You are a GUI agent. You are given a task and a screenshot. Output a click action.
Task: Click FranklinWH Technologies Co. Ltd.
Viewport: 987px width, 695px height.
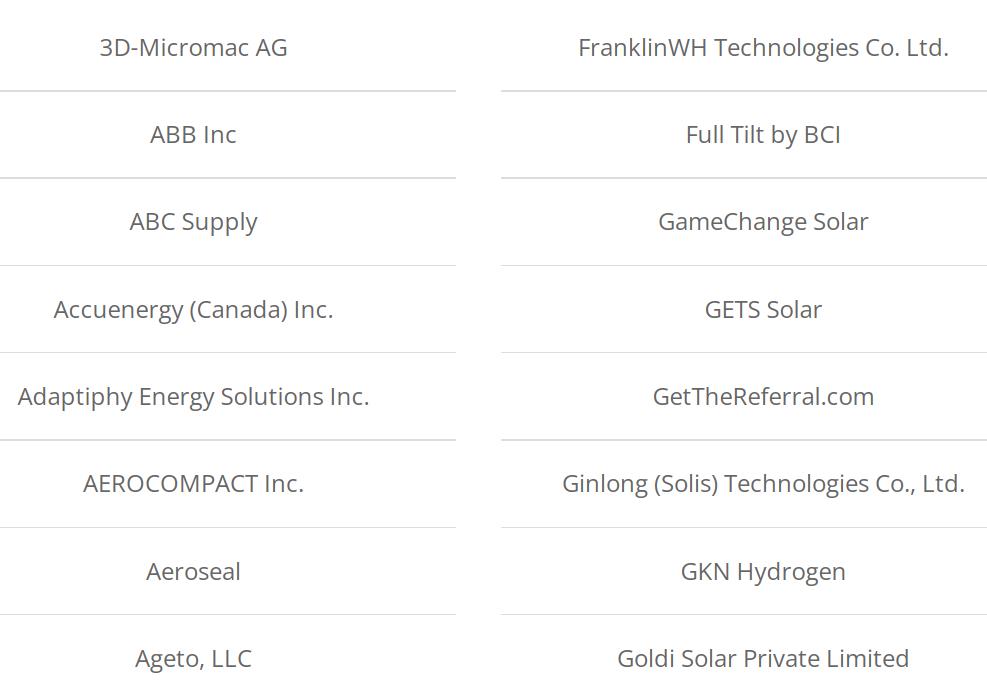(x=763, y=48)
